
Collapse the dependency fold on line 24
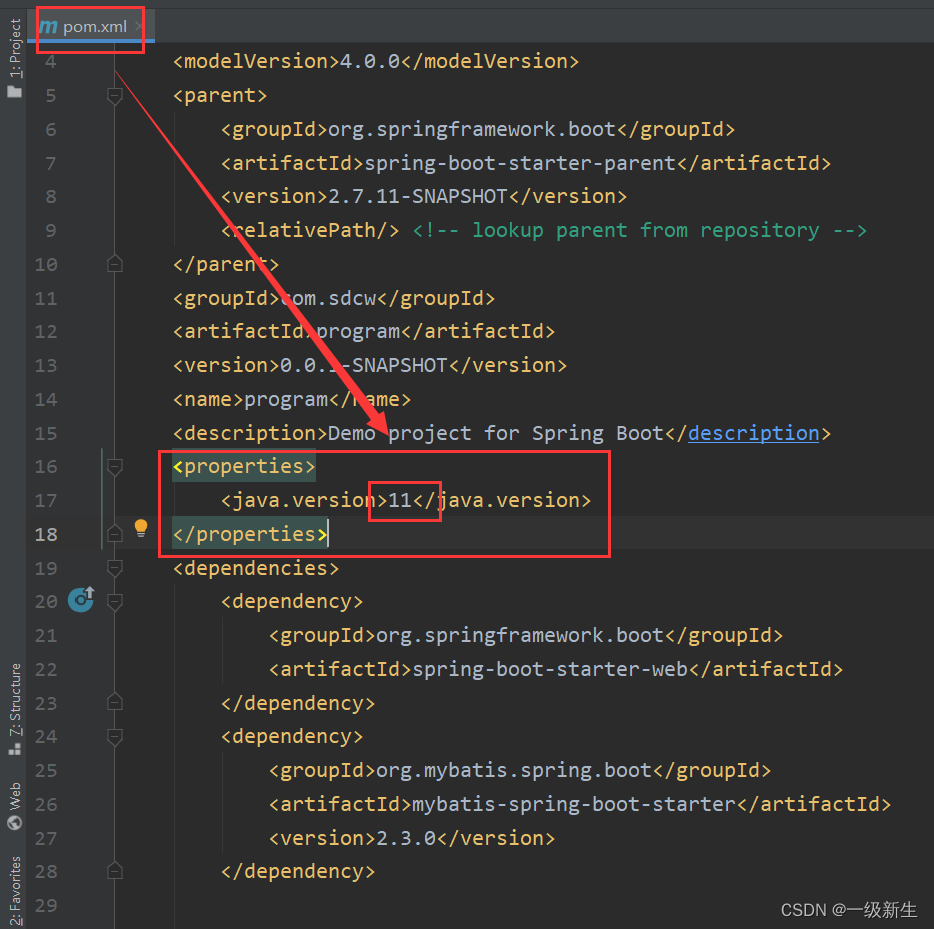point(114,737)
